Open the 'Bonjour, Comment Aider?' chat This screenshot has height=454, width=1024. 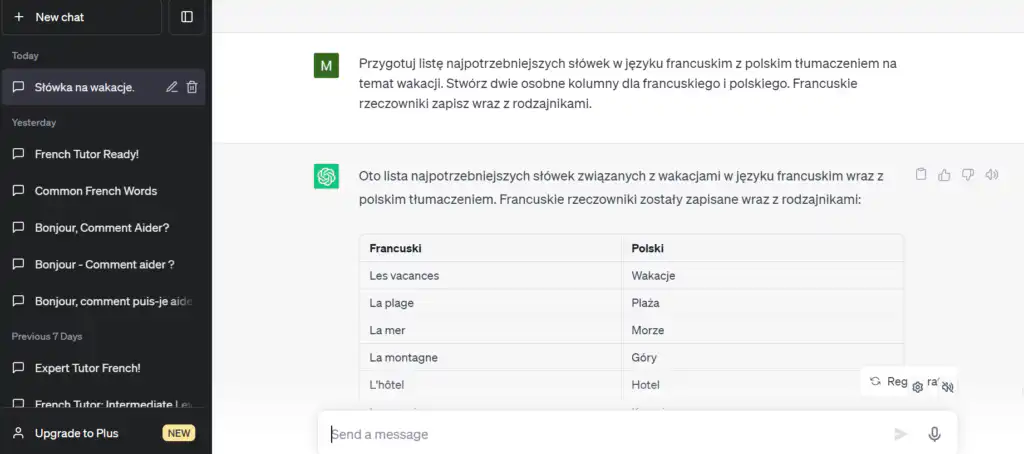click(x=104, y=227)
